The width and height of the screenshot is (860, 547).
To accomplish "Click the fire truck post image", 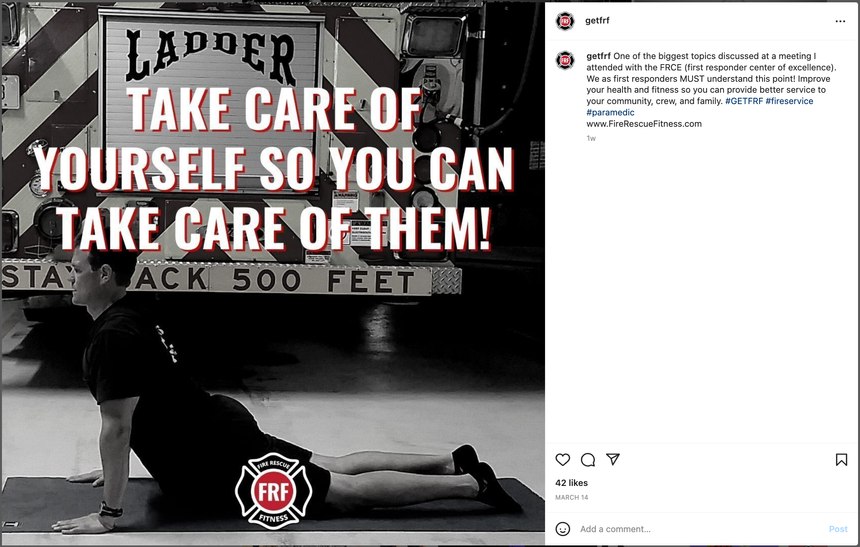I will (x=273, y=274).
